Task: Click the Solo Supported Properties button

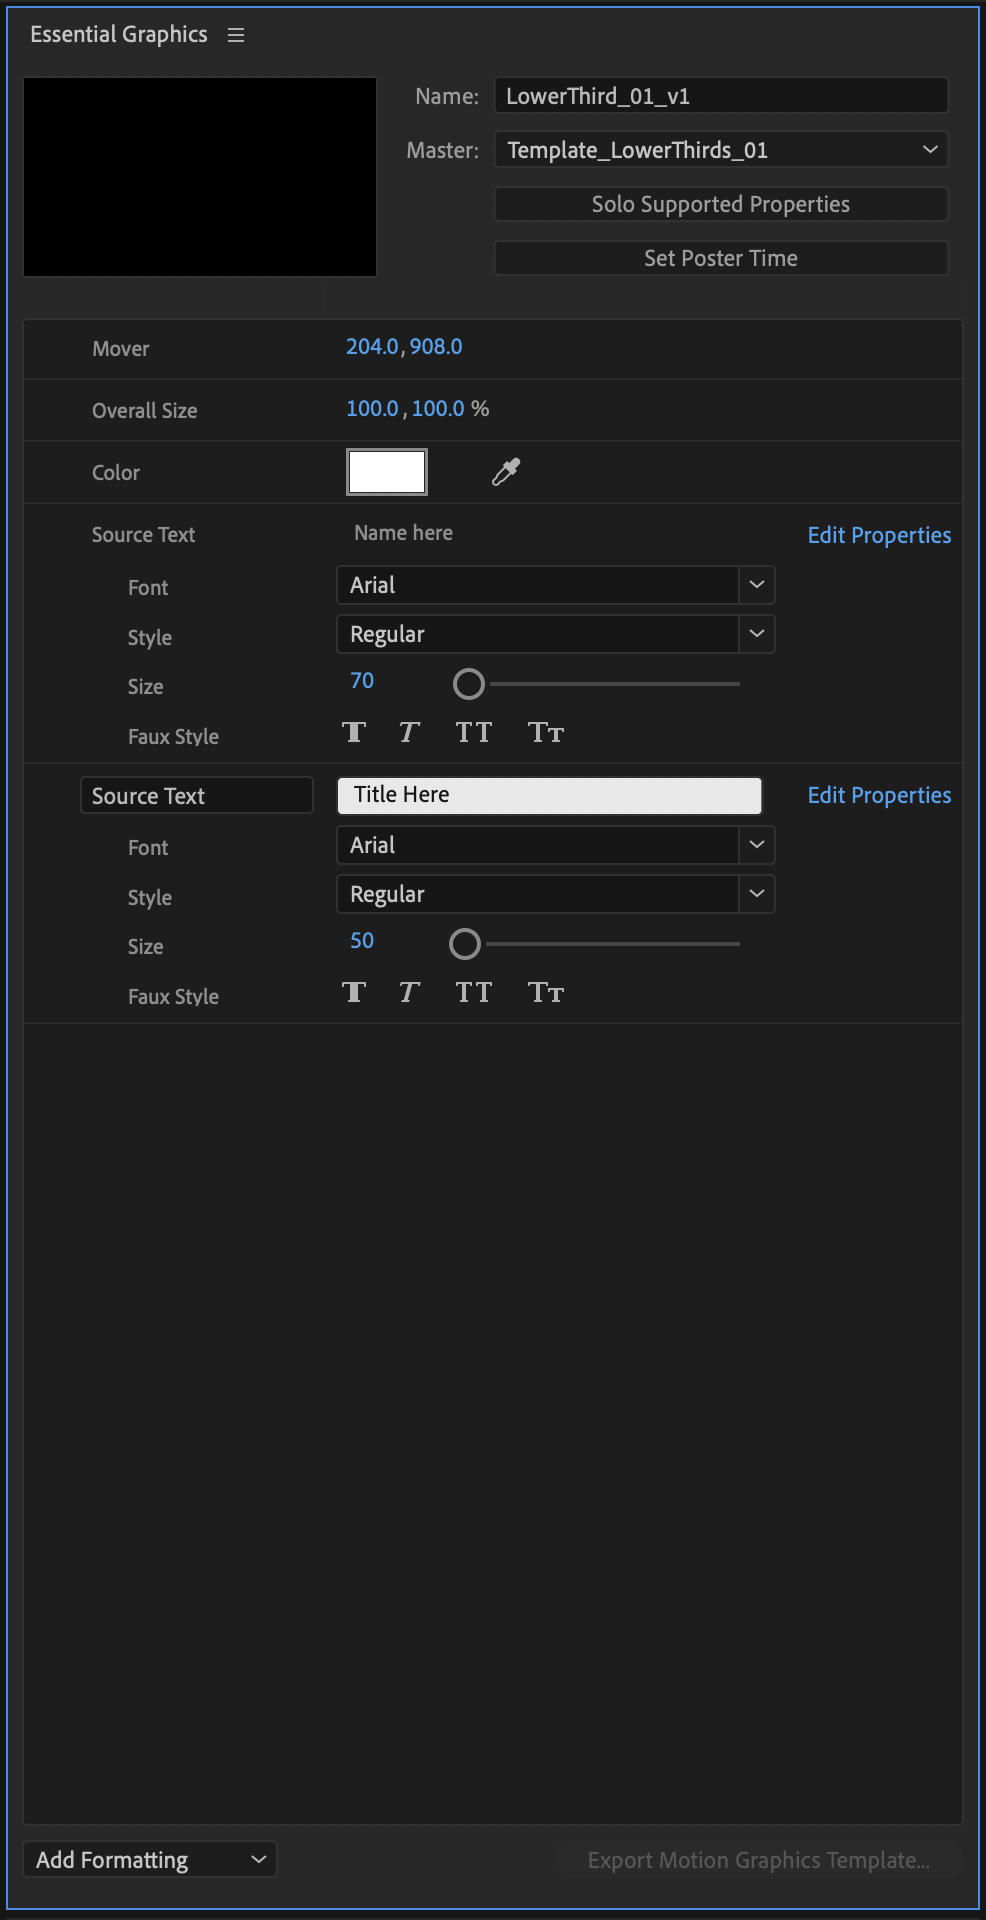Action: coord(721,204)
